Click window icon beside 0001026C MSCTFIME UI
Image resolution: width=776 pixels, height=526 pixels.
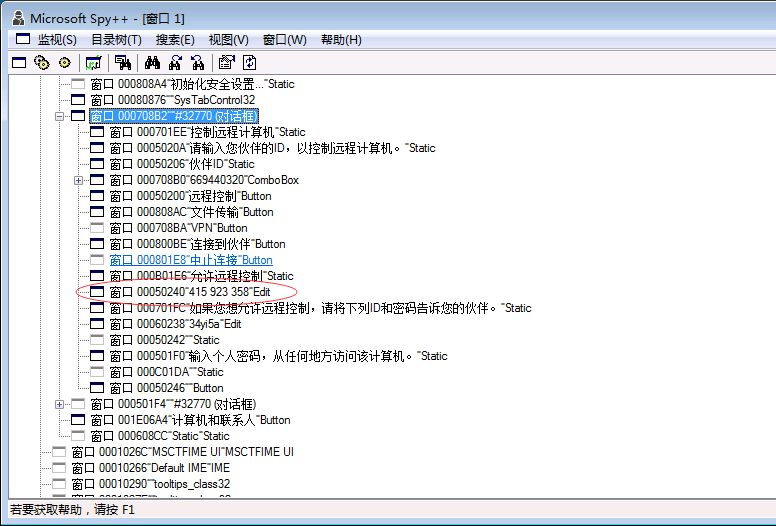59,452
